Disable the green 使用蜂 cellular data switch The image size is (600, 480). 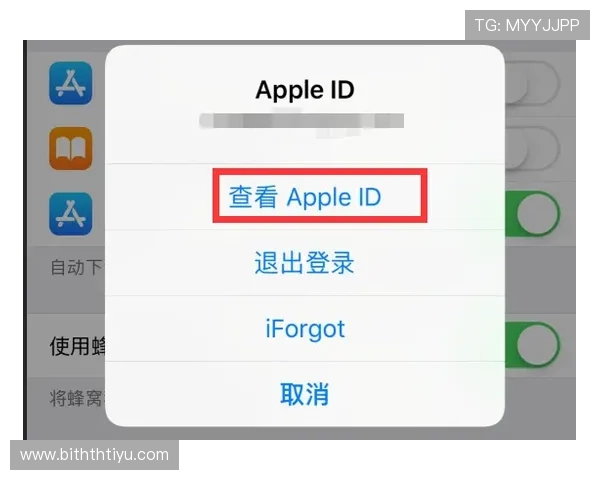pos(533,345)
